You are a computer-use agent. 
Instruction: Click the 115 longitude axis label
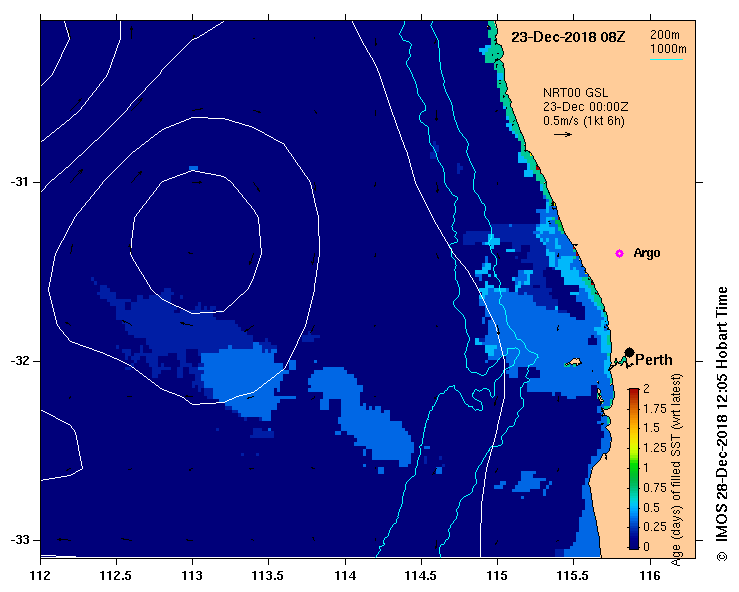497,576
